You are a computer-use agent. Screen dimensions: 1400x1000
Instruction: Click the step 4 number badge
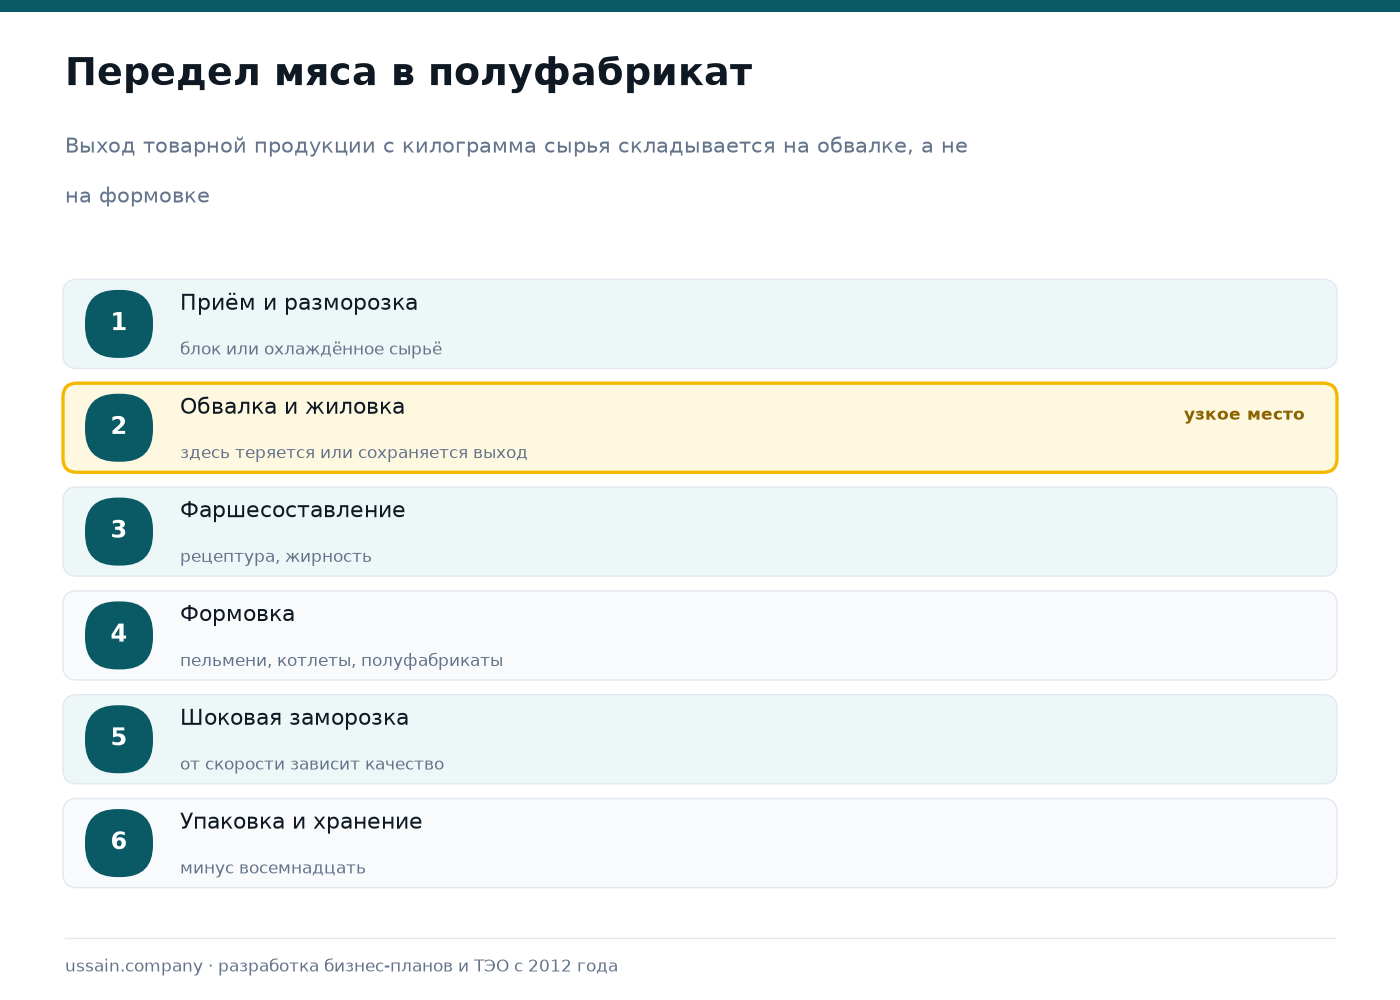tap(119, 636)
